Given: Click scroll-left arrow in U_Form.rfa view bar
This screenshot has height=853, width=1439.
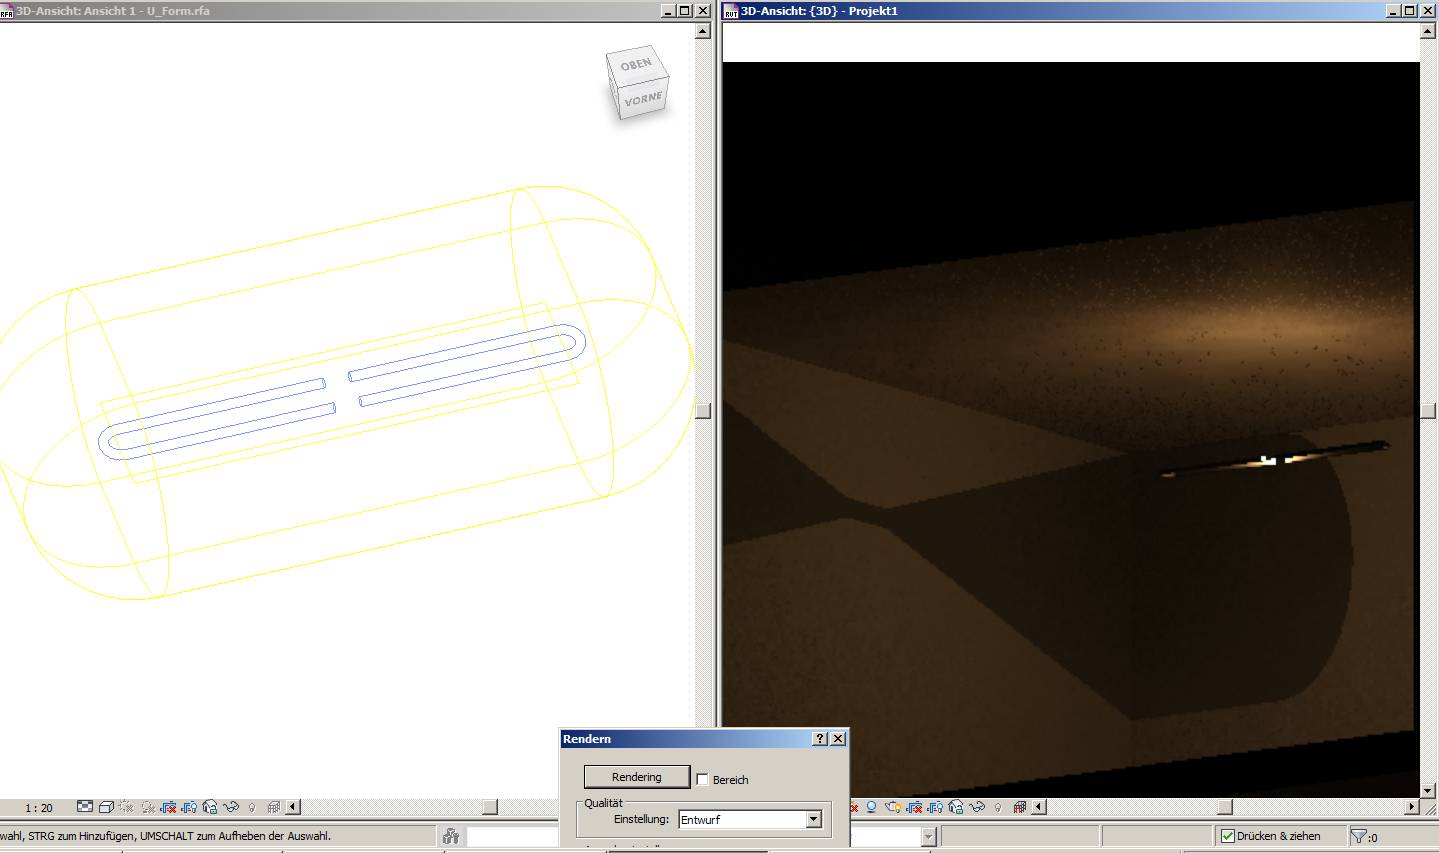Looking at the screenshot, I should tap(293, 807).
